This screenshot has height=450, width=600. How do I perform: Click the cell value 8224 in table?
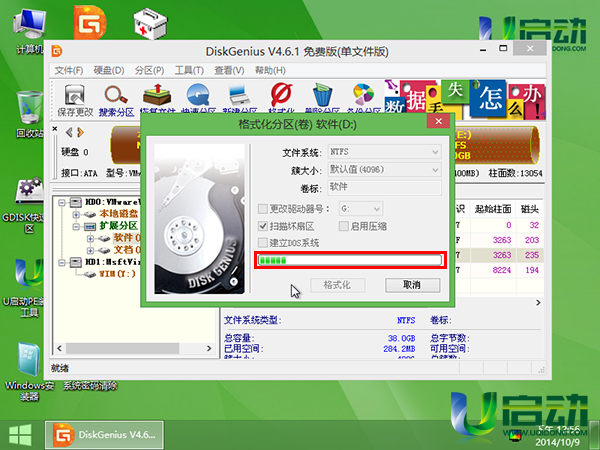pos(502,270)
